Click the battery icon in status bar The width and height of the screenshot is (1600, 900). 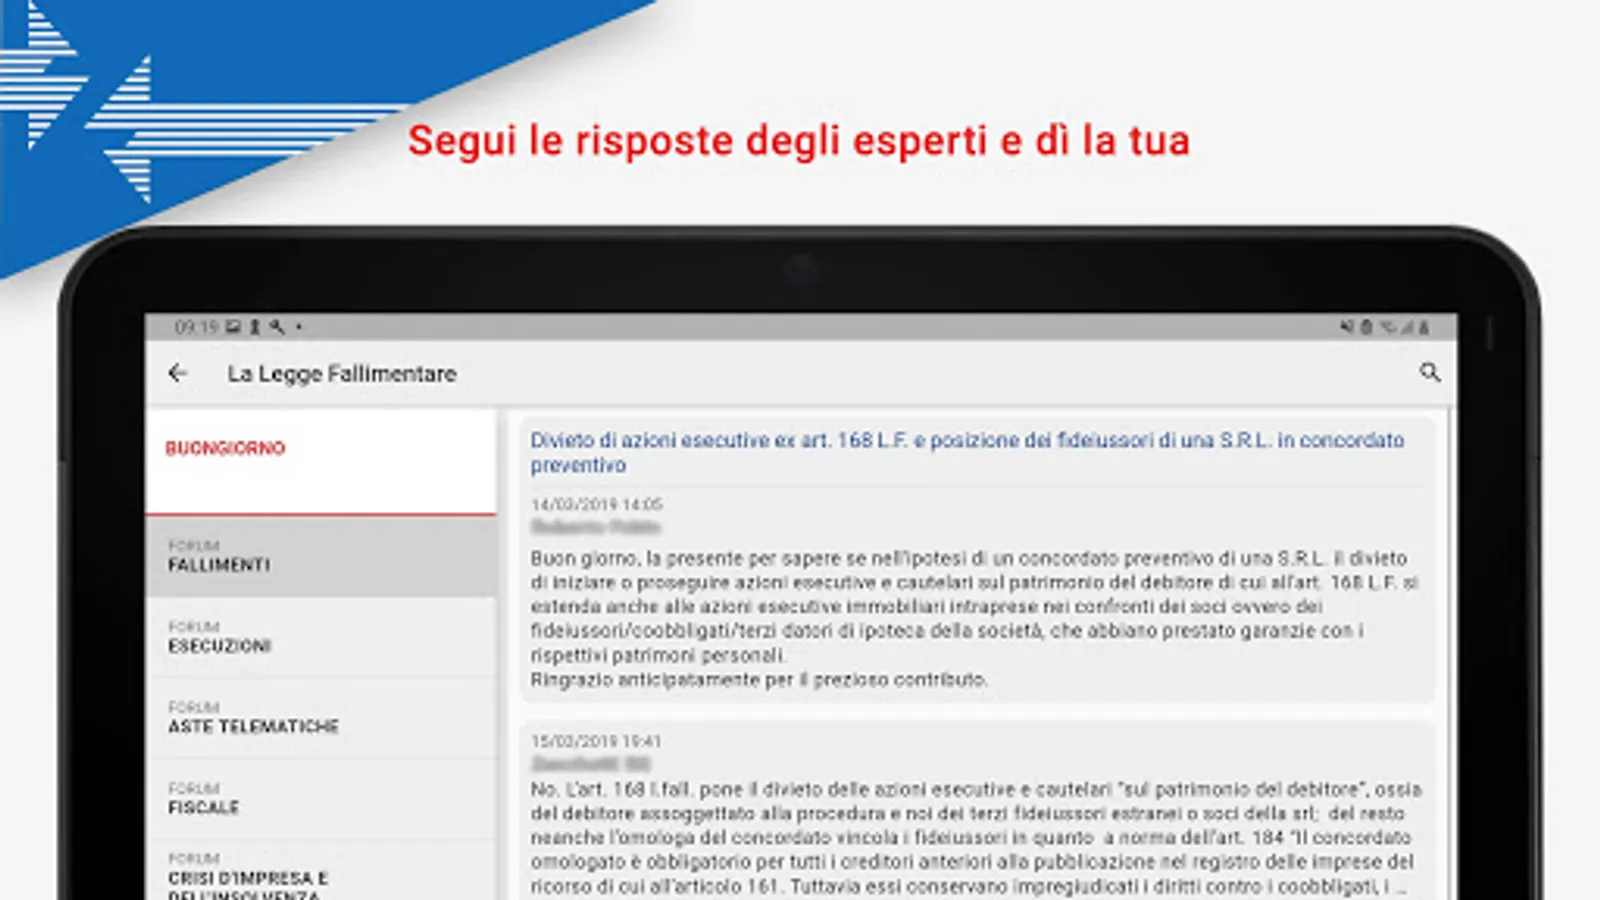(x=1423, y=327)
